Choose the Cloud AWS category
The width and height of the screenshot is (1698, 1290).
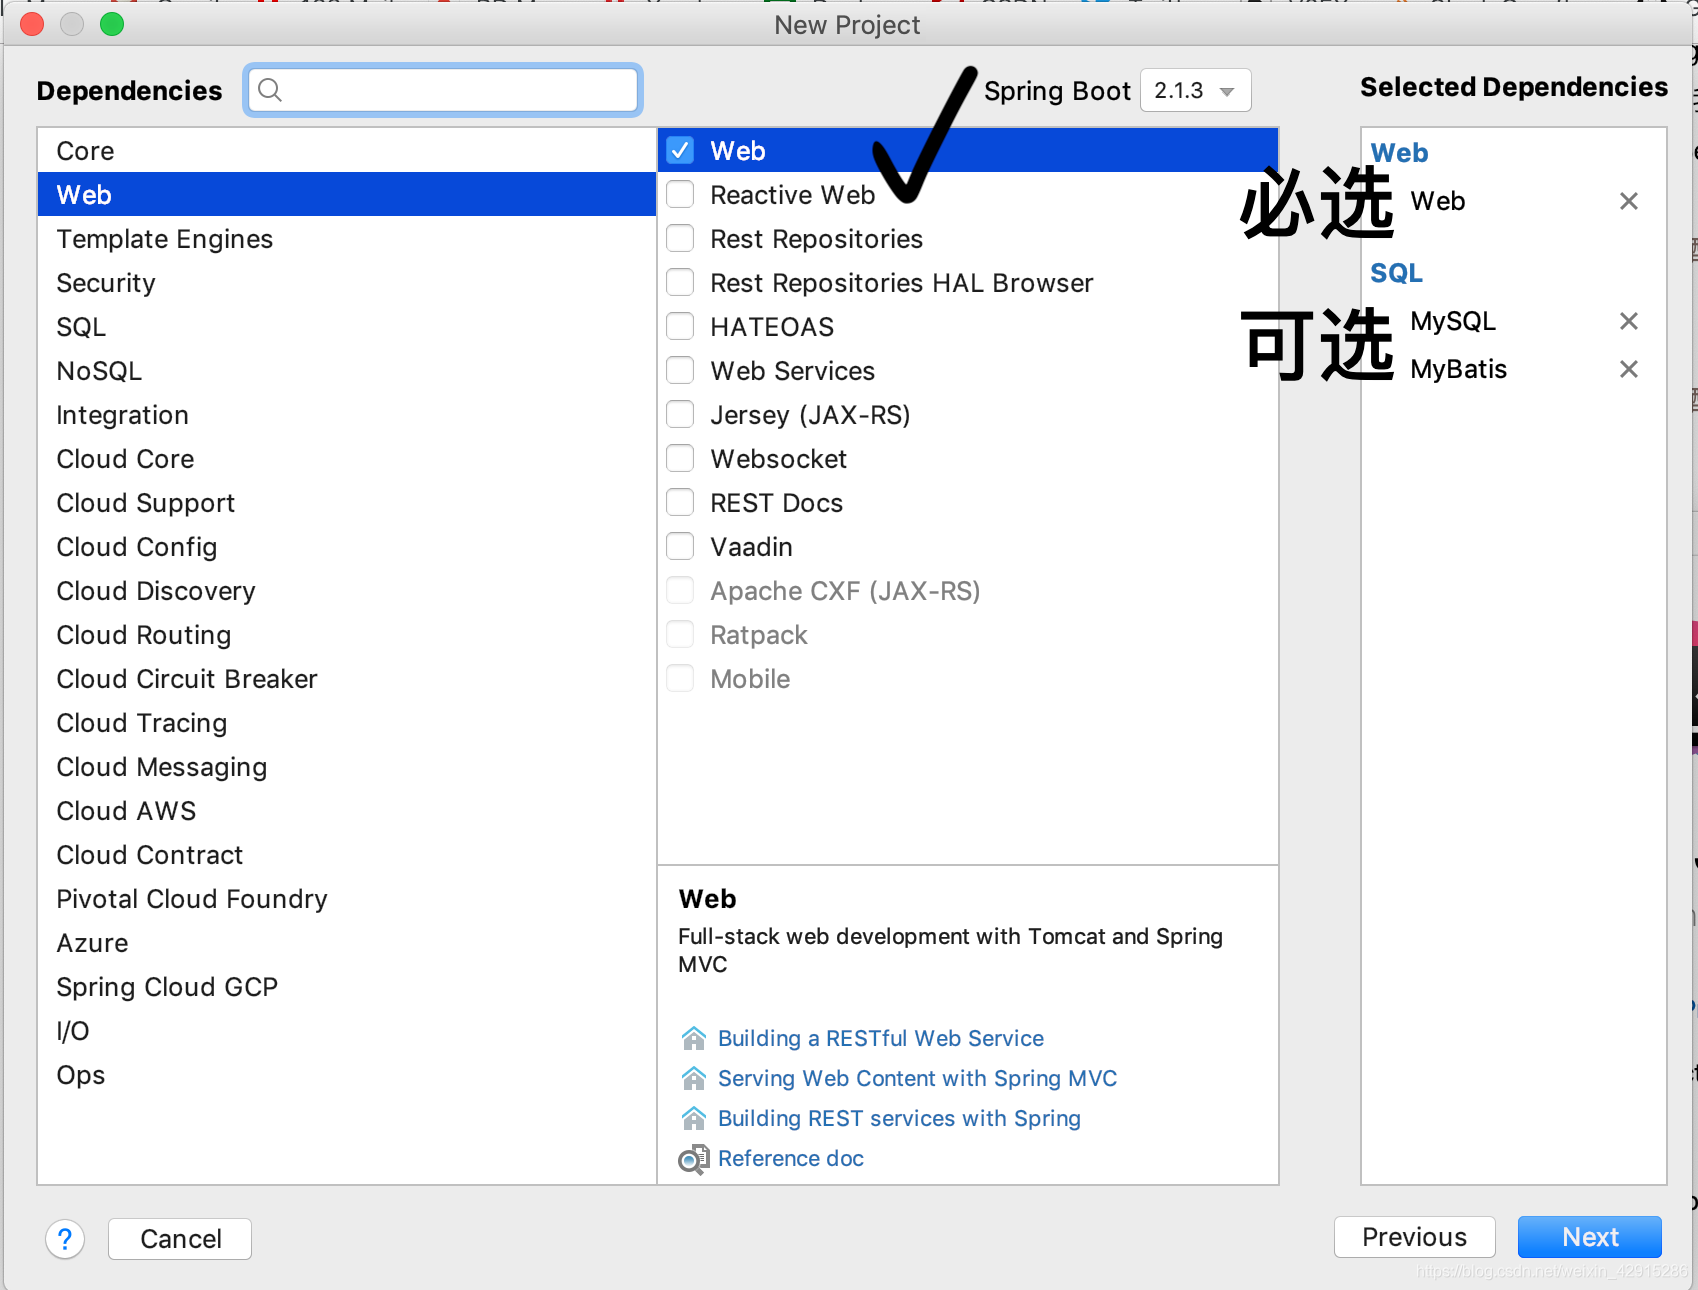click(346, 810)
